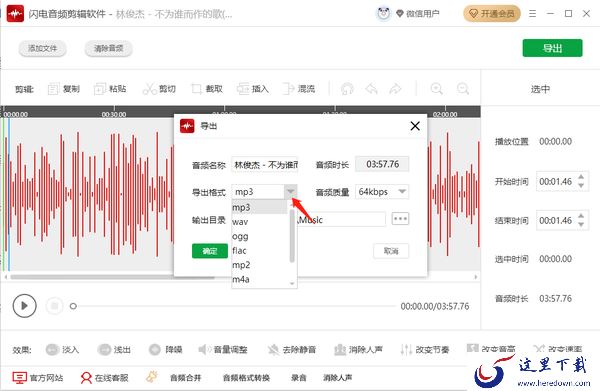The image size is (600, 391).
Task: Select the Cut (剪切) scissors tool
Action: pyautogui.click(x=159, y=89)
